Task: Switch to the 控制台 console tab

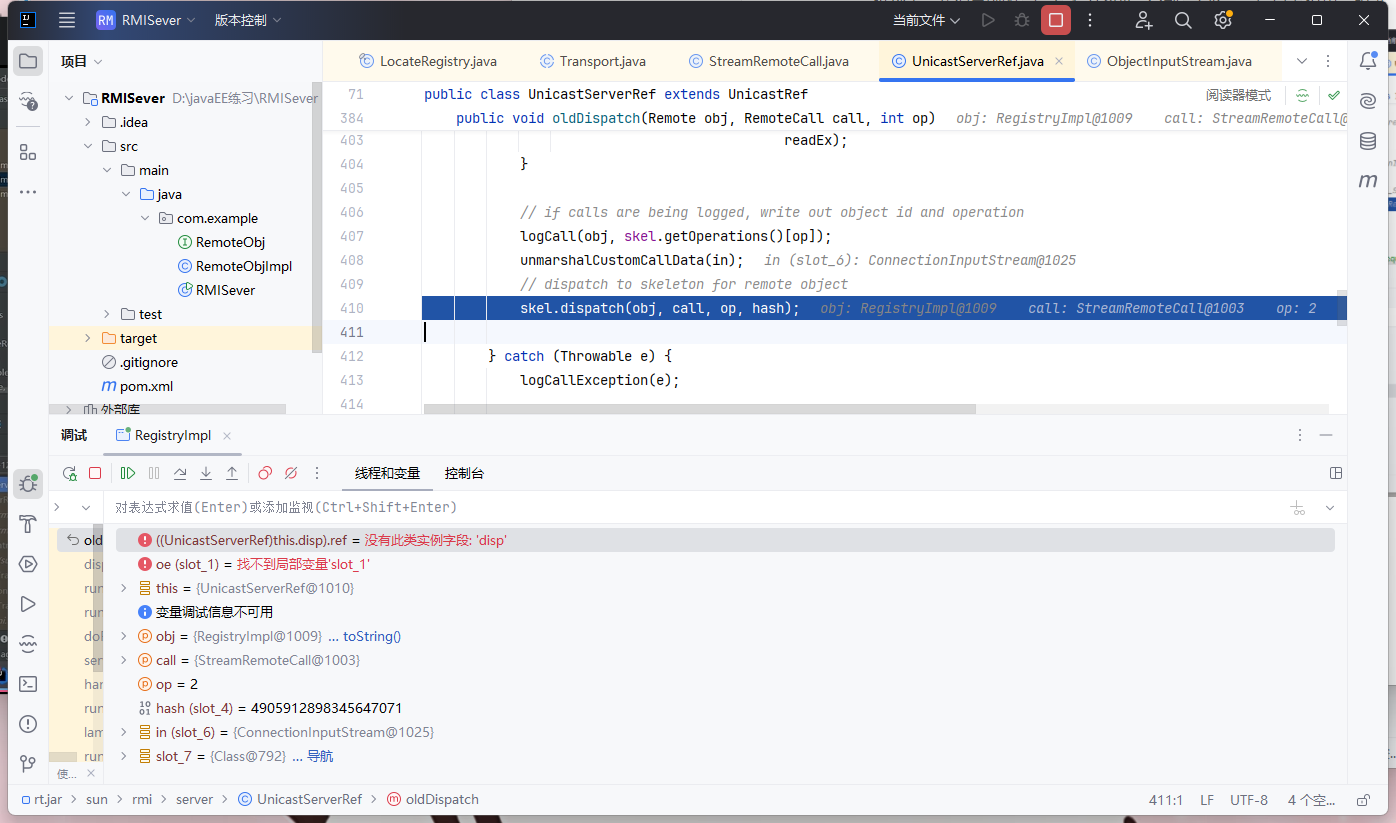Action: point(464,473)
